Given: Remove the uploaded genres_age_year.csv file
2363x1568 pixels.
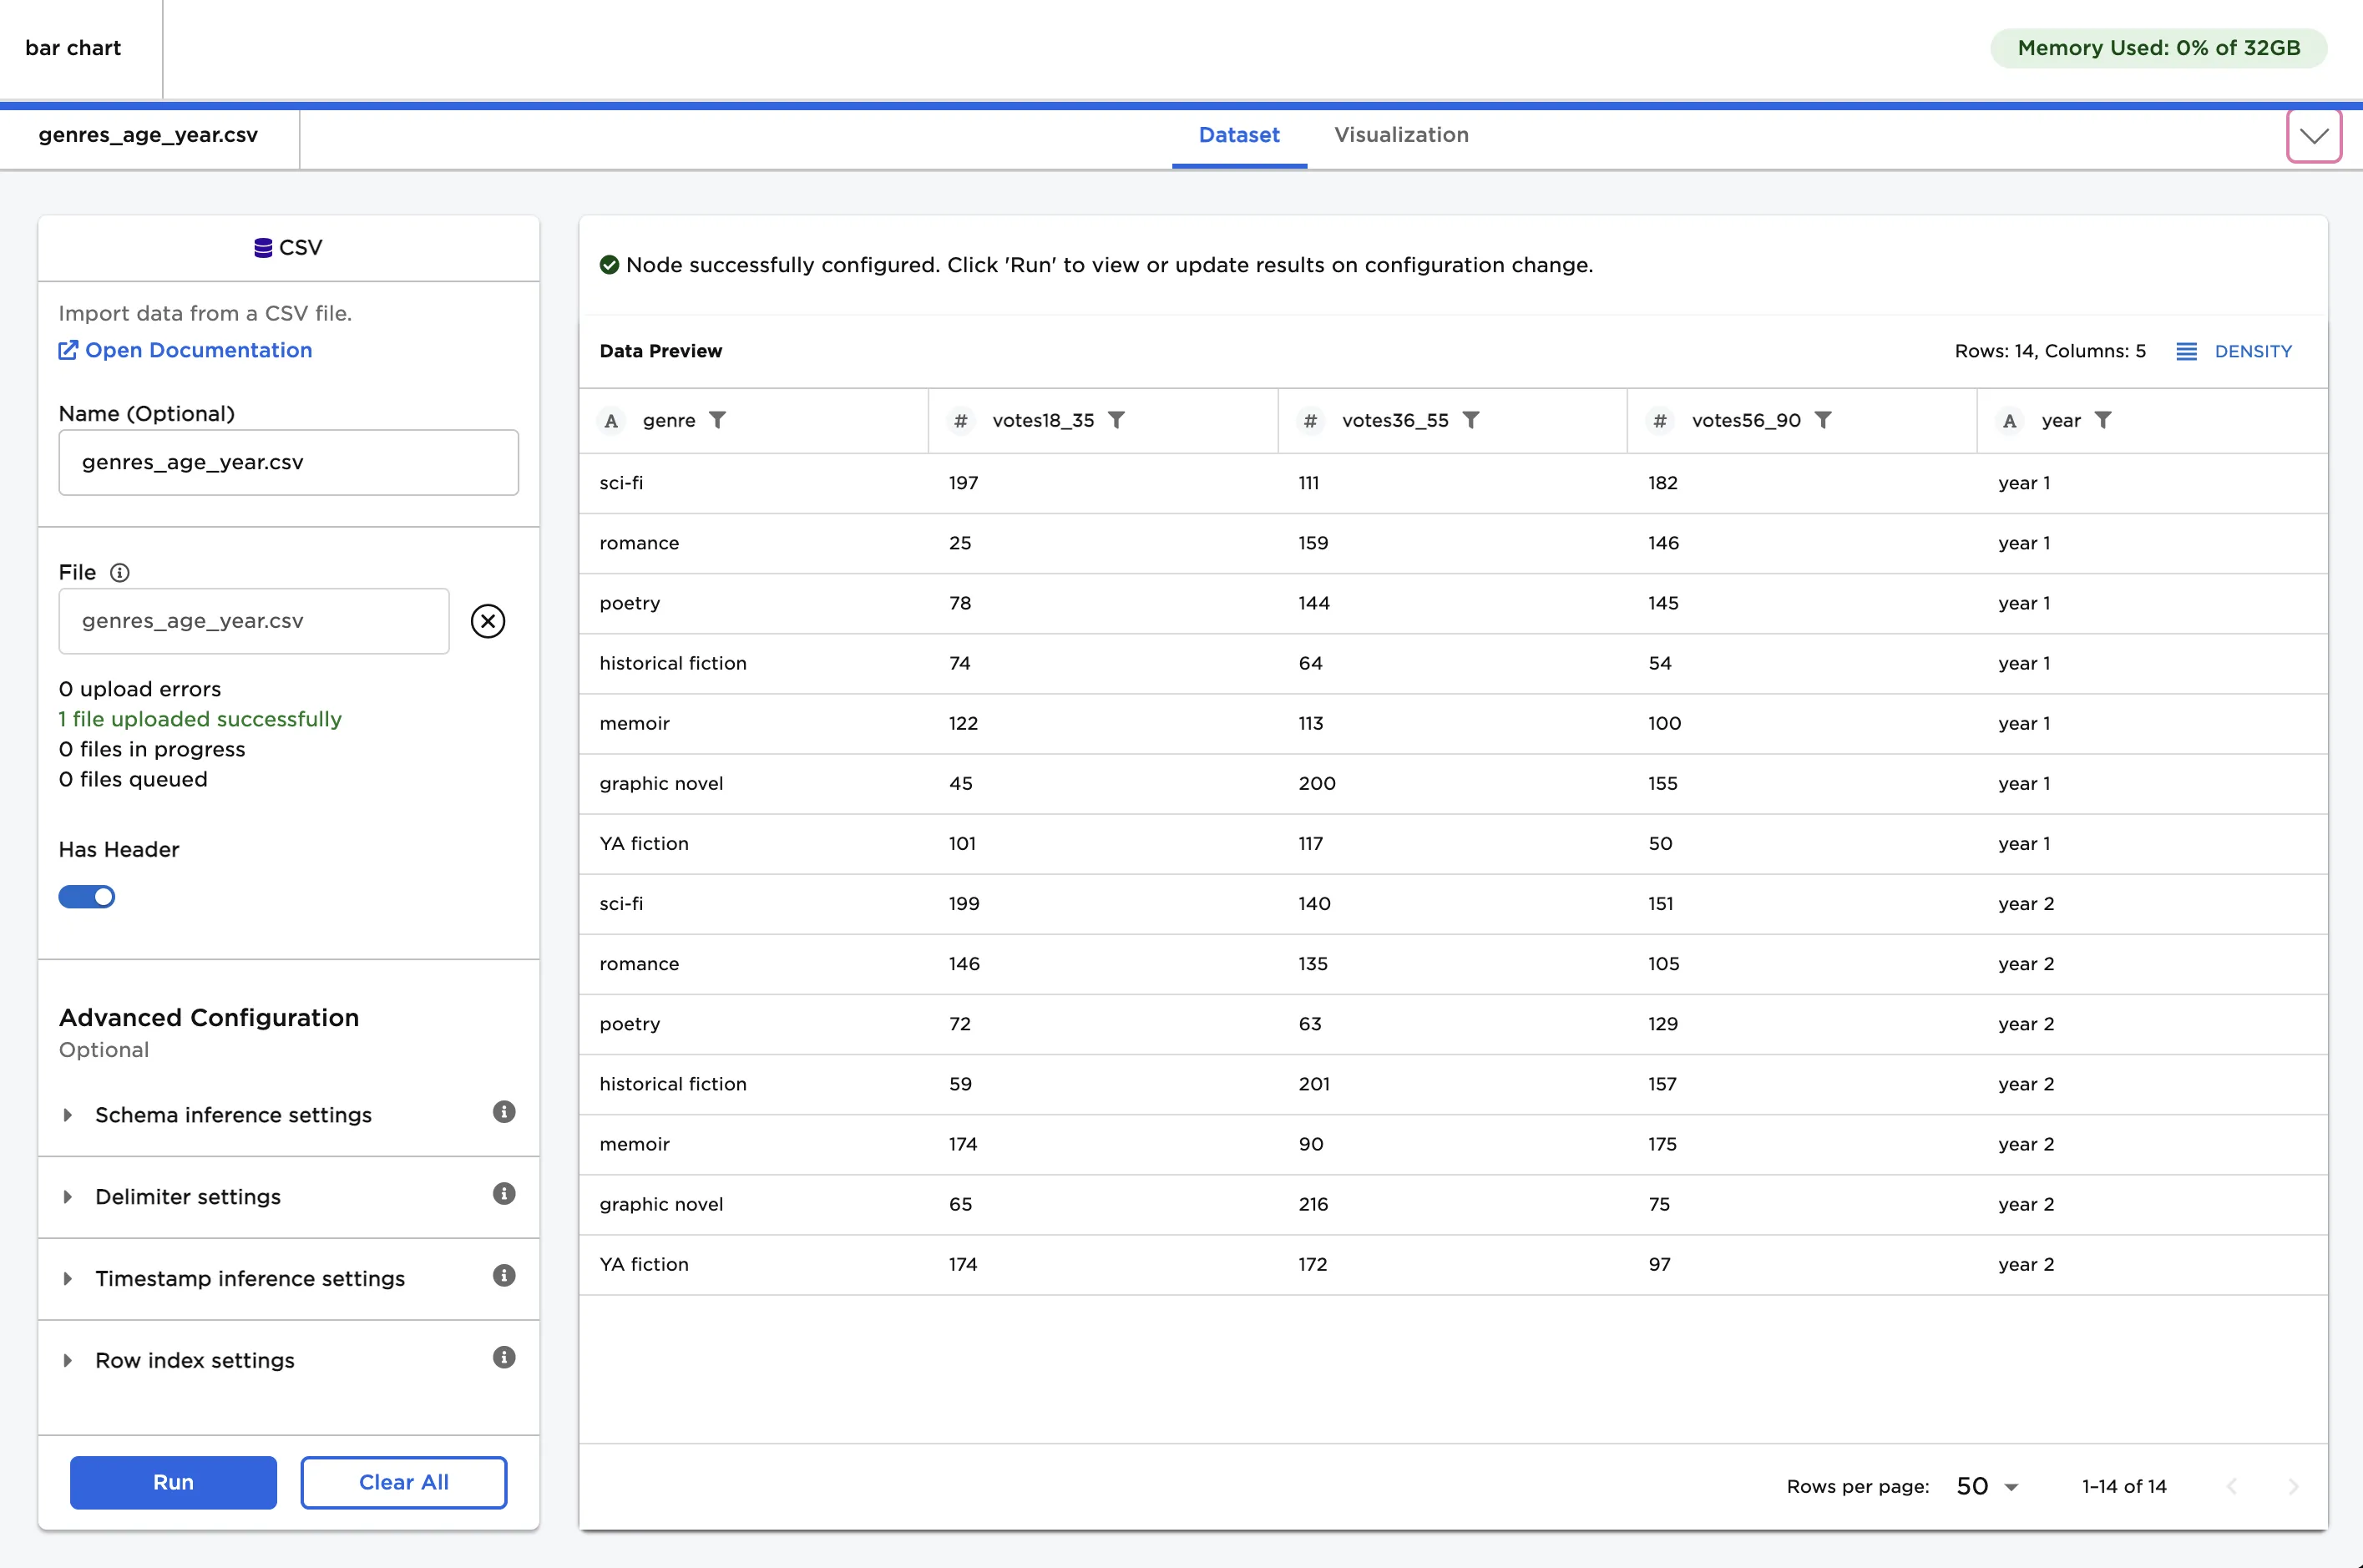Looking at the screenshot, I should pyautogui.click(x=489, y=620).
